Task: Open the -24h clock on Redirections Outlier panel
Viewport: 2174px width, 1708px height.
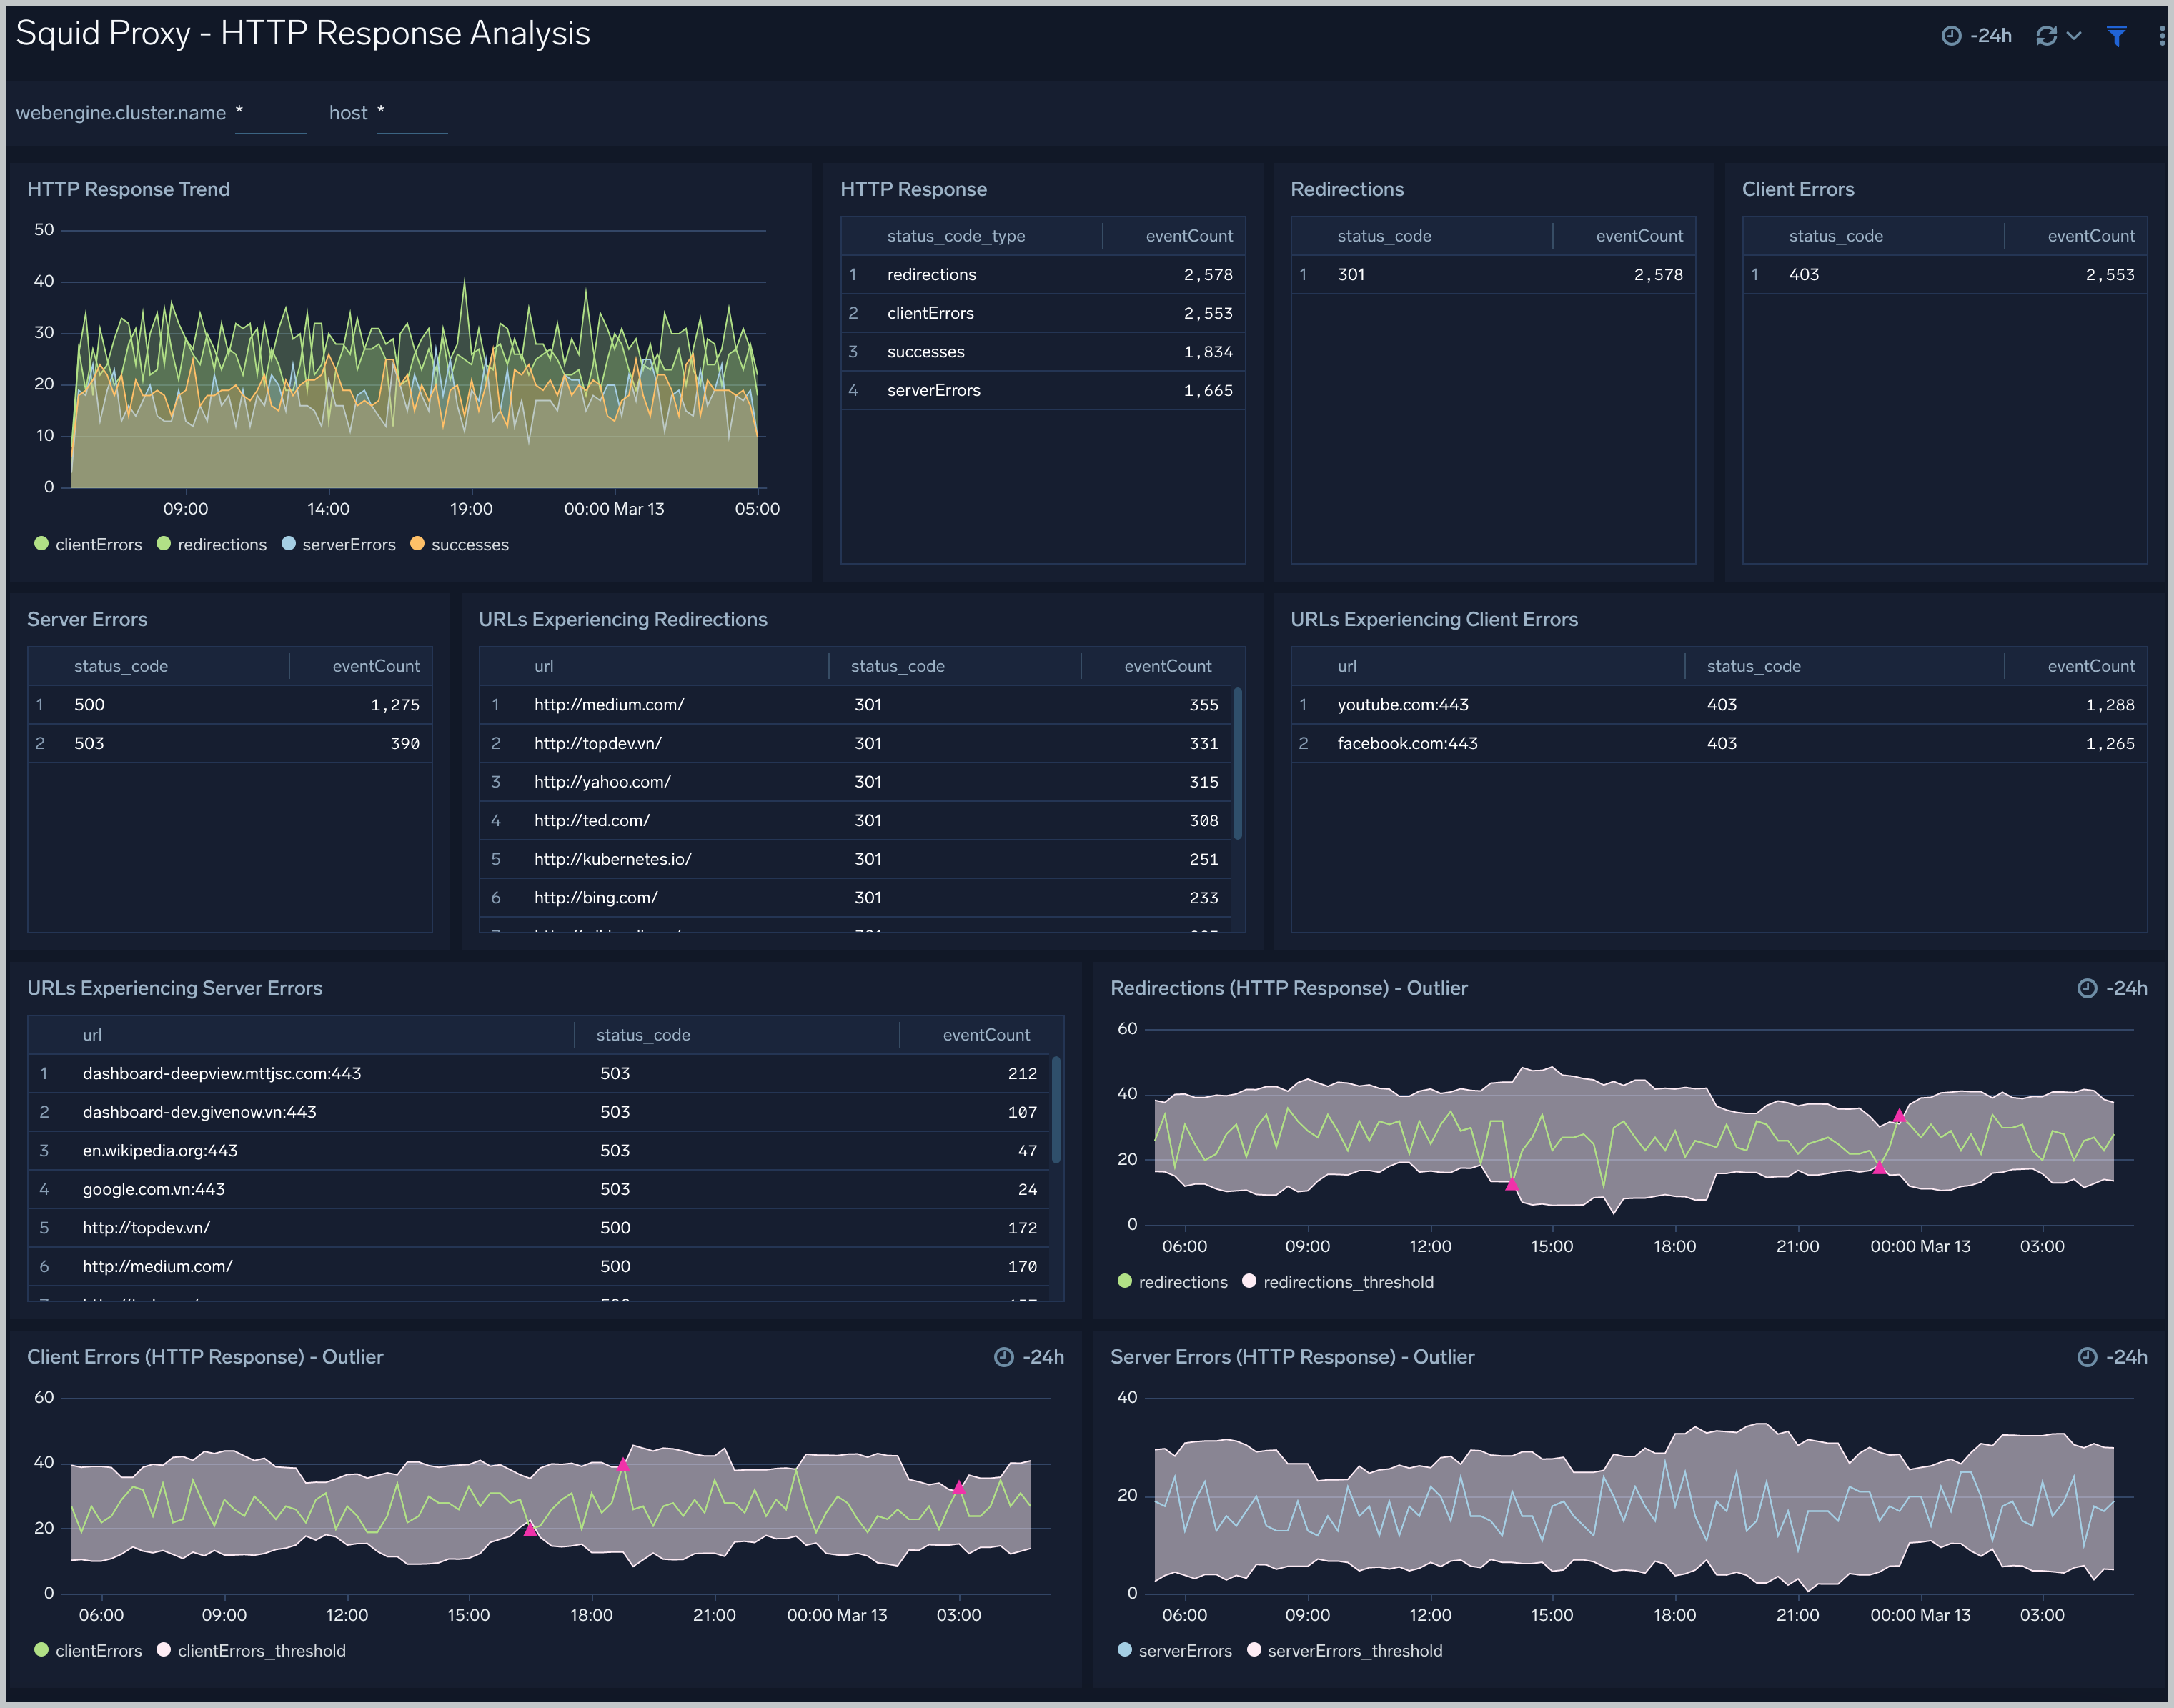Action: tap(2112, 989)
